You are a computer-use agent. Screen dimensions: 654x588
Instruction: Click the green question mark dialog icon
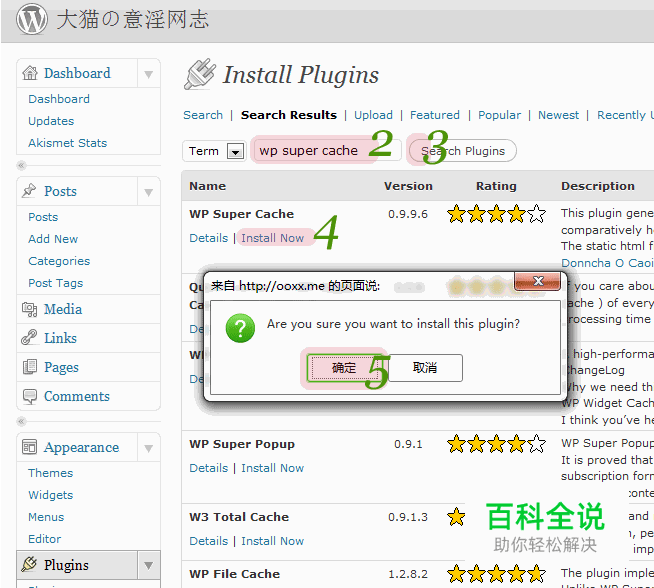tap(240, 328)
